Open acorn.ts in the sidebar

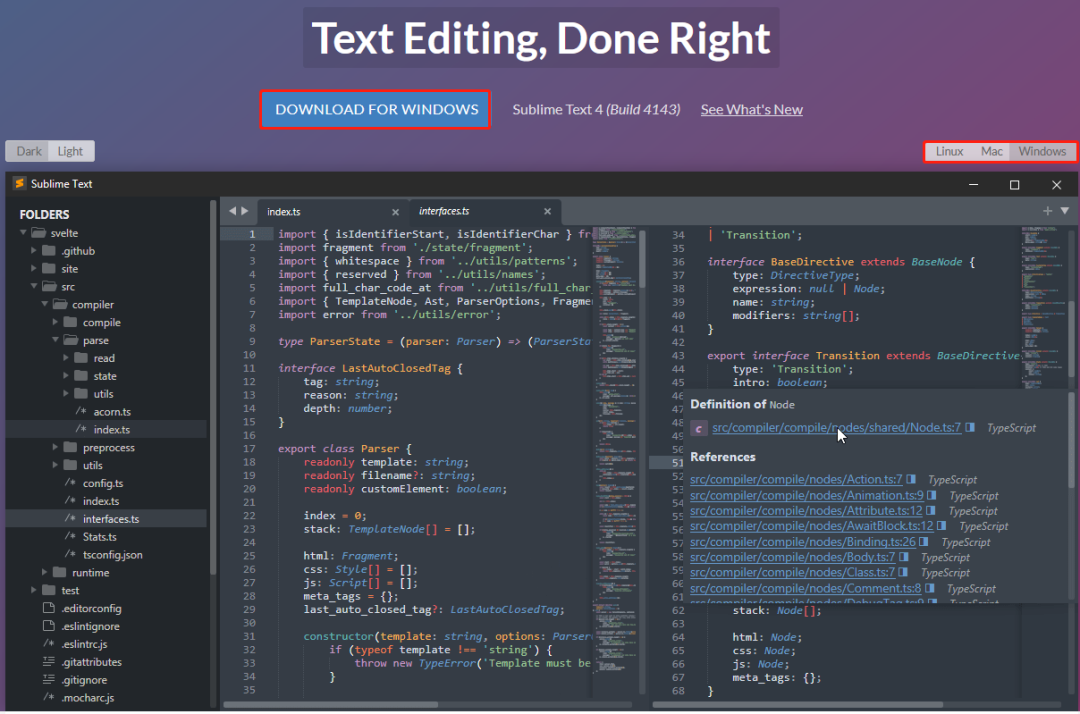click(x=112, y=412)
